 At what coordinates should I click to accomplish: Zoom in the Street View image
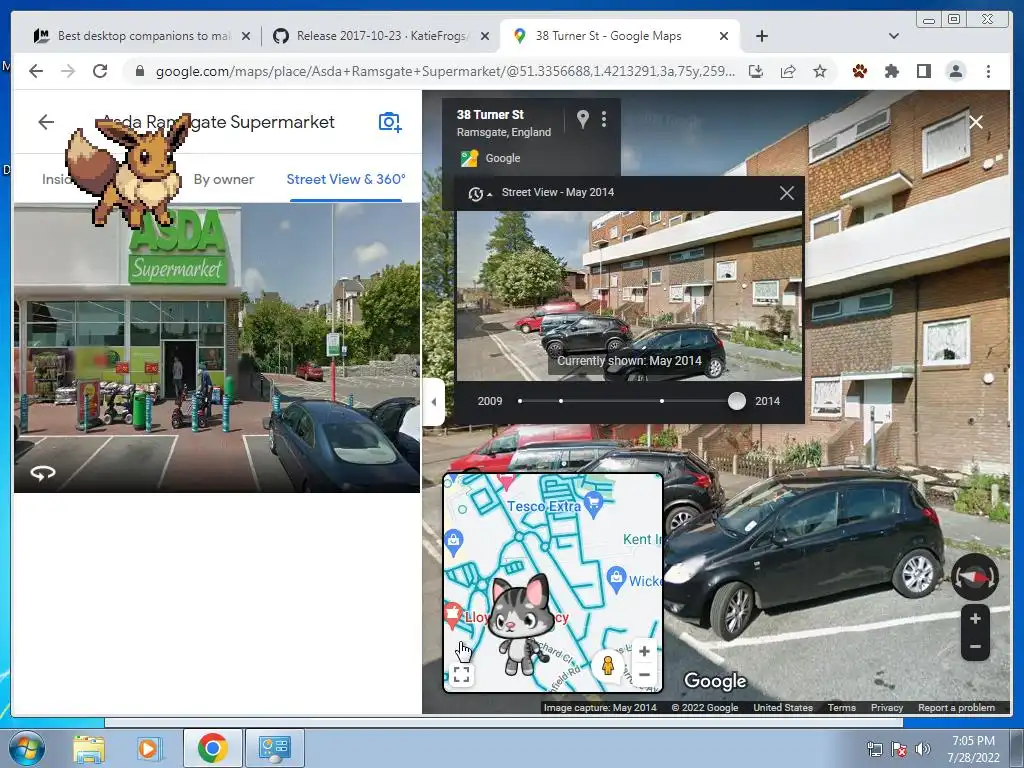[975, 618]
